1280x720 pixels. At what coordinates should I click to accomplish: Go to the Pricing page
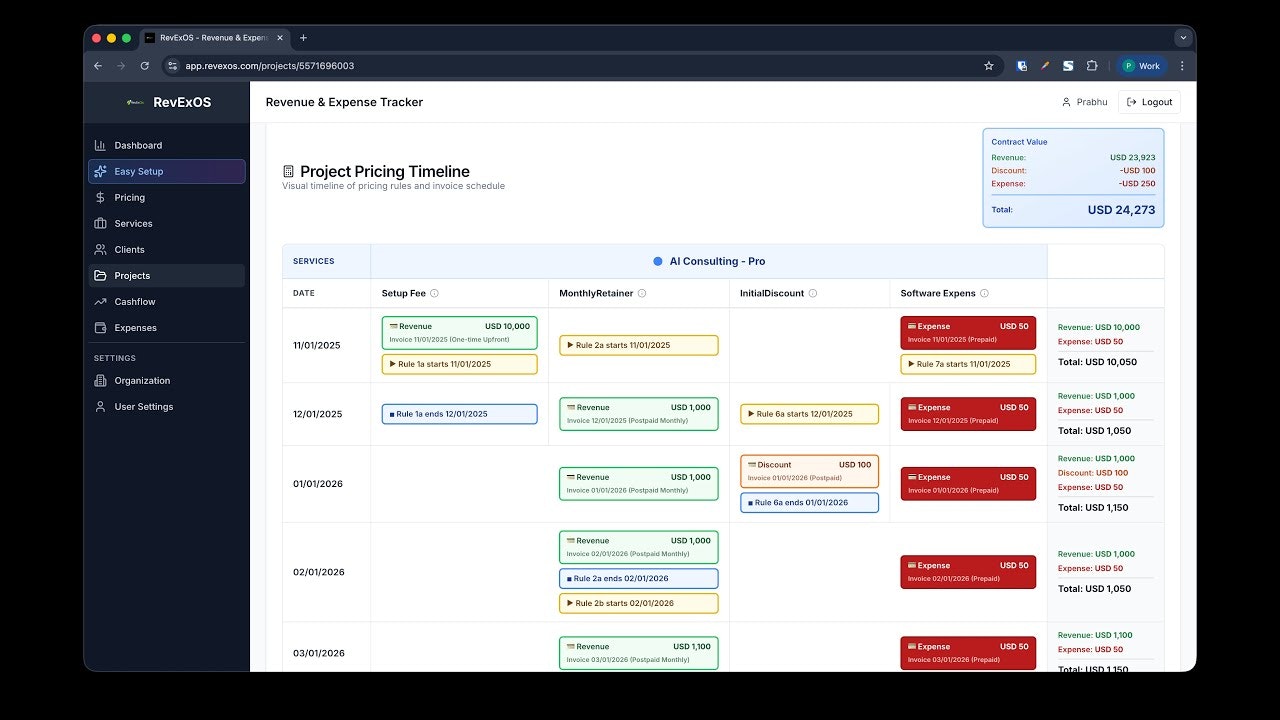pyautogui.click(x=166, y=197)
